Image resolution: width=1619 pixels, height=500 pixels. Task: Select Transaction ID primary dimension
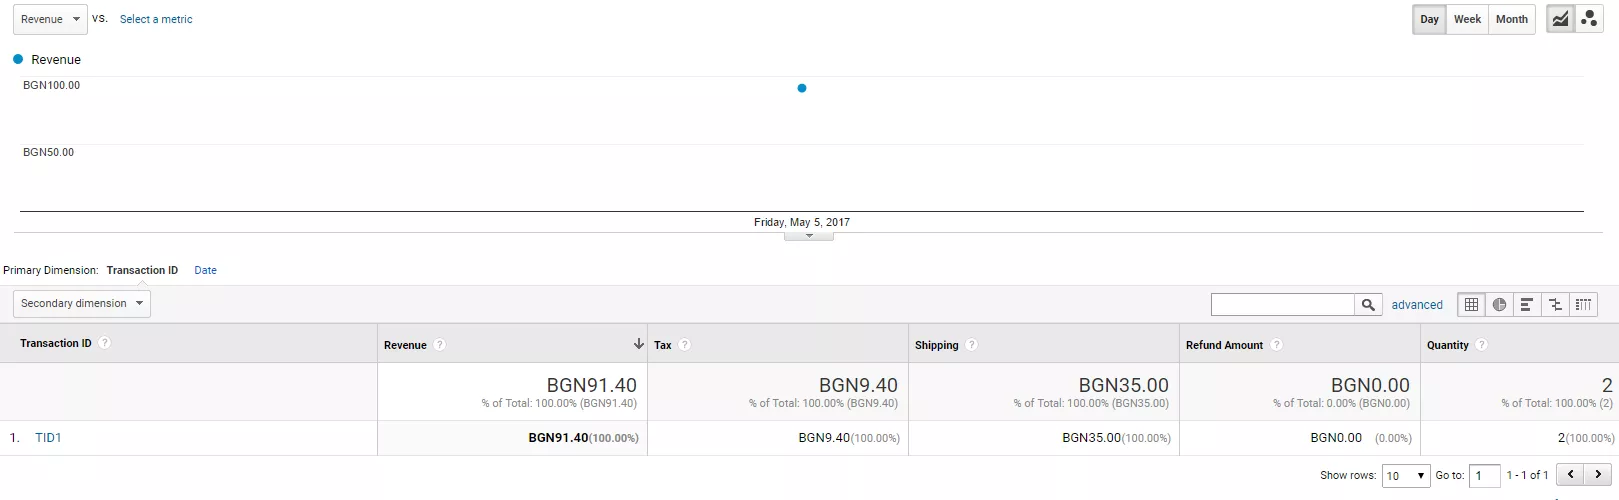(142, 271)
